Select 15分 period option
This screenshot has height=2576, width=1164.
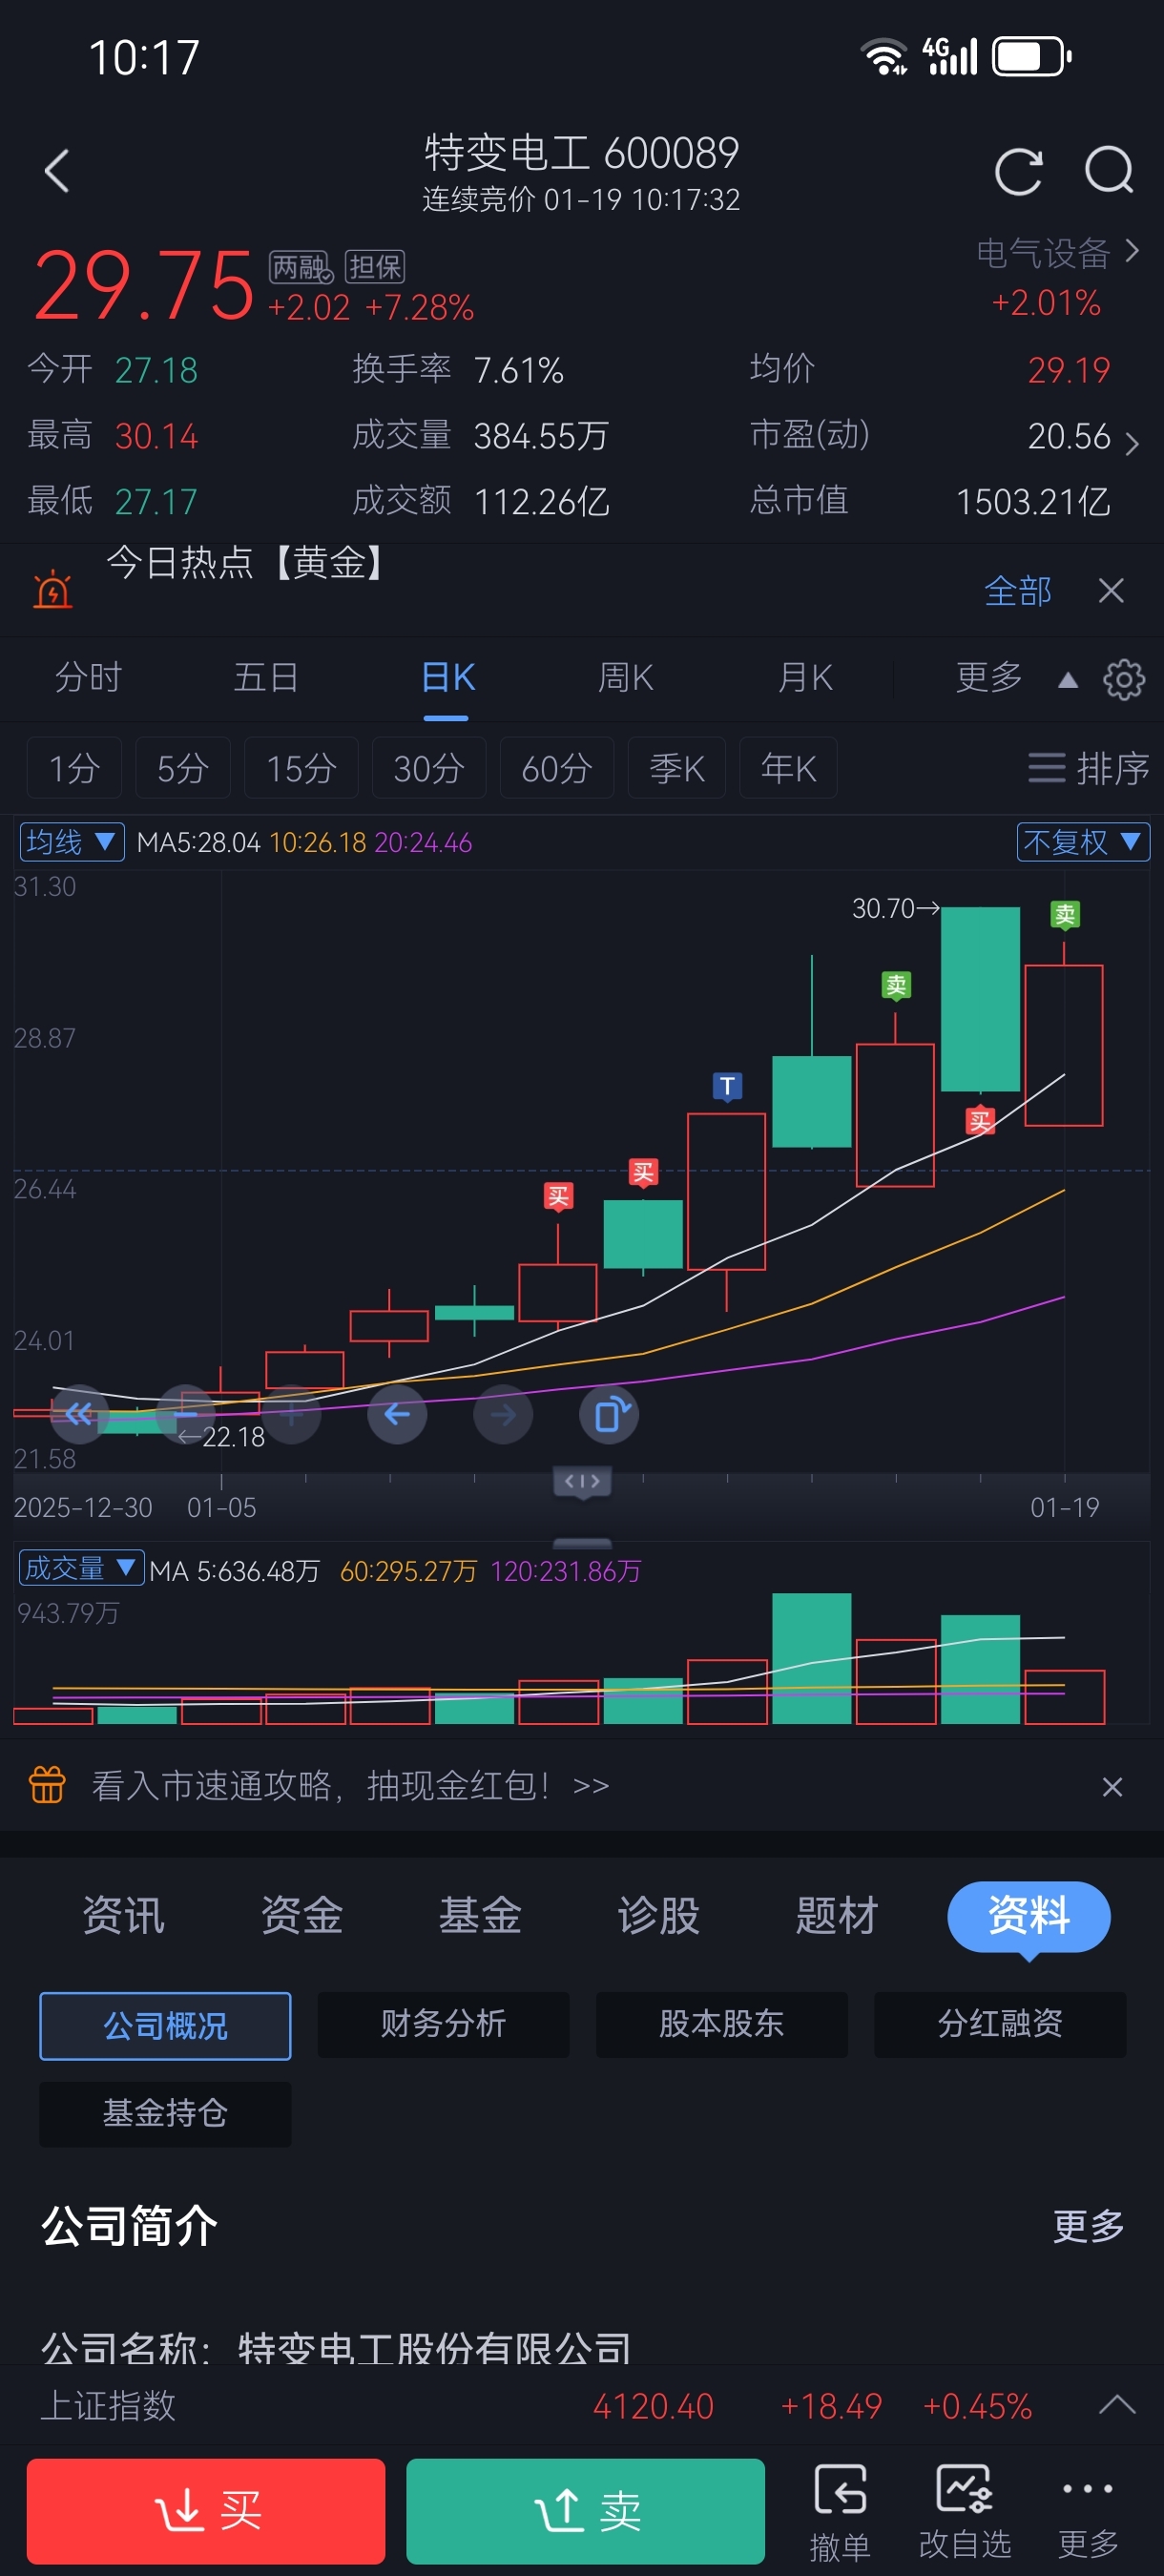click(x=301, y=768)
